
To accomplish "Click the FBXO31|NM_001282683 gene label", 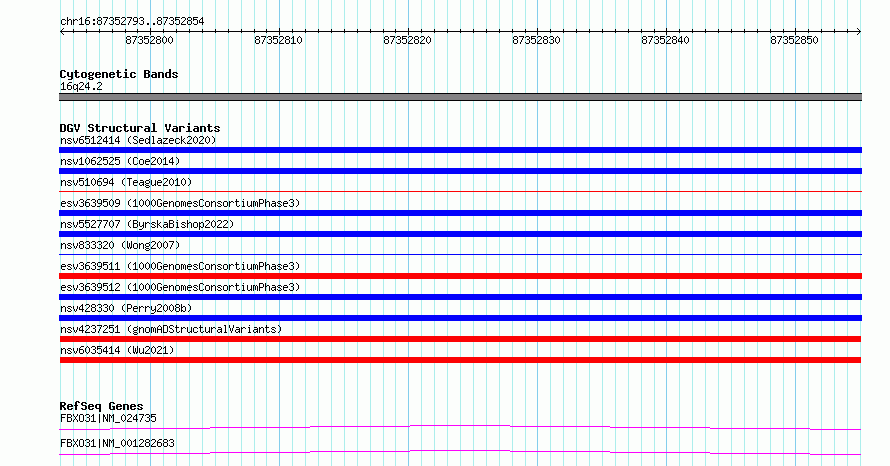I will (x=117, y=443).
